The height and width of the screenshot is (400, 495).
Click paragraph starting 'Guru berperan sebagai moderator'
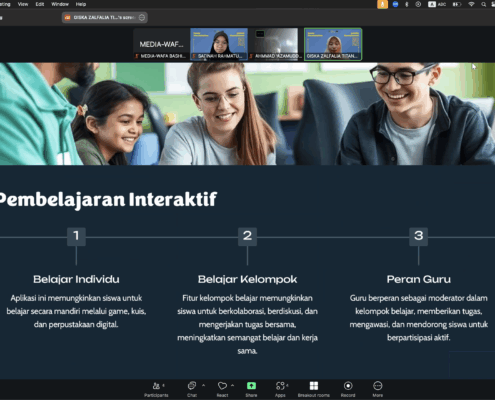tap(419, 318)
